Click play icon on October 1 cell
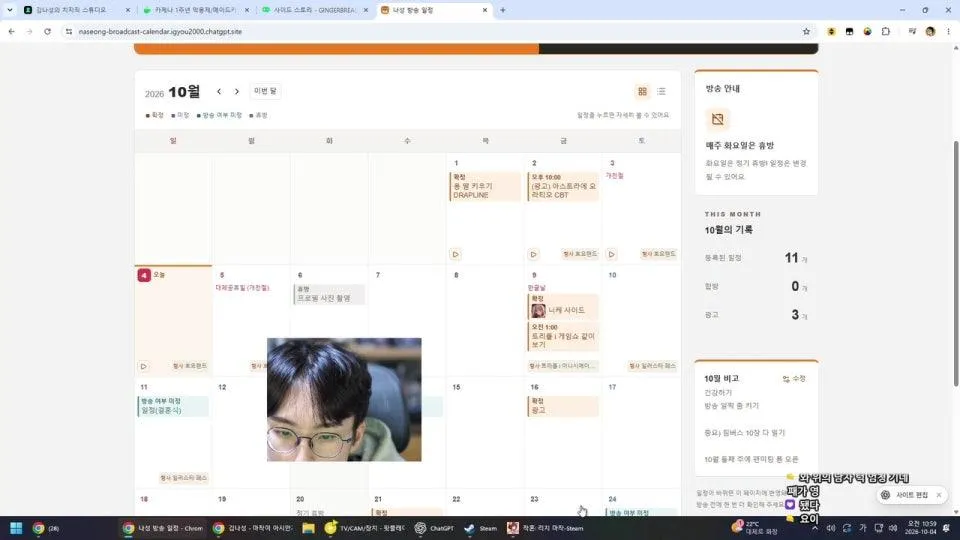 pos(455,254)
